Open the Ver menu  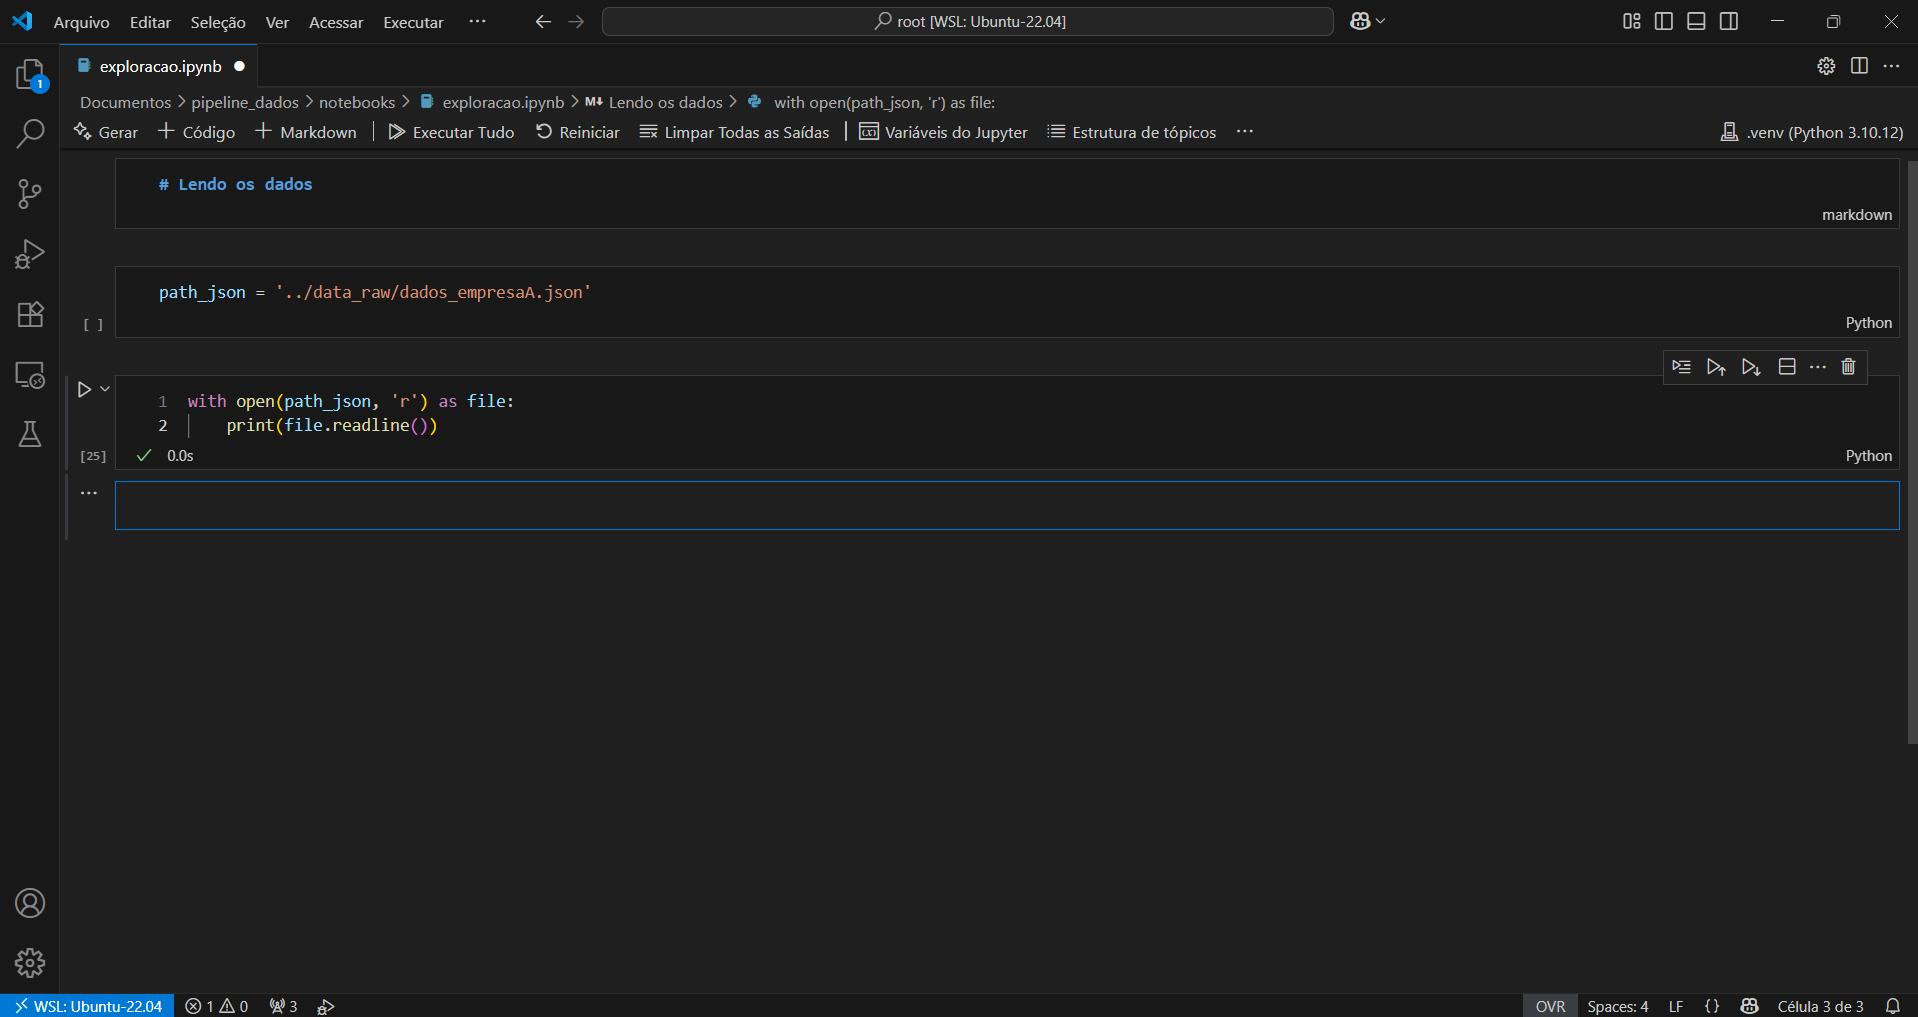[x=277, y=22]
